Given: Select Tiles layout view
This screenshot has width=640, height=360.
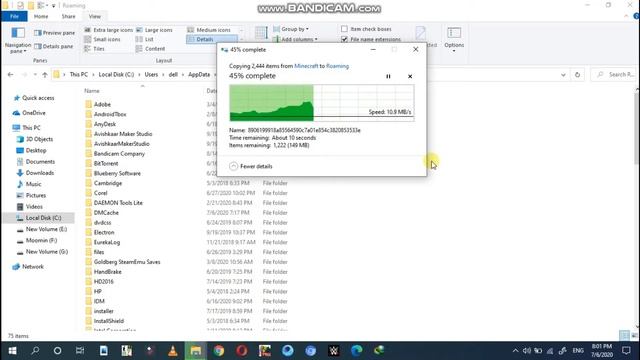Looking at the screenshot, I should [95, 49].
